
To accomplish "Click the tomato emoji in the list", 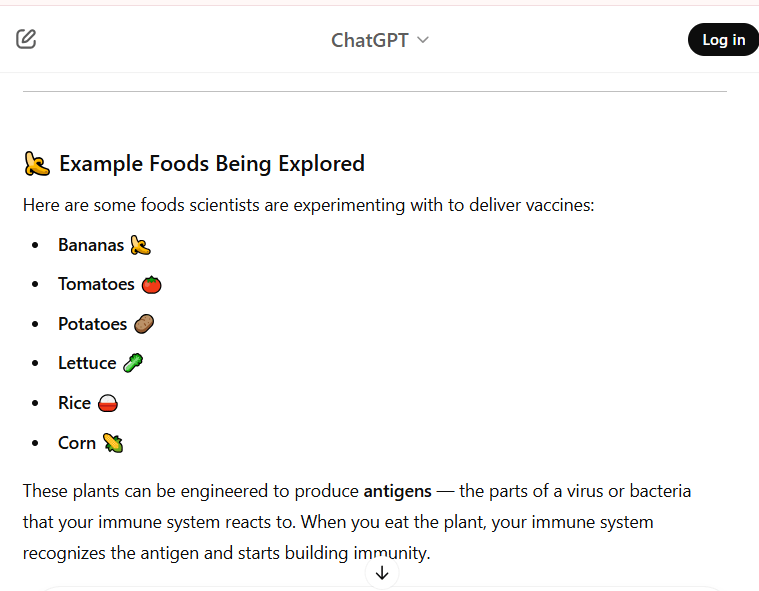I will [151, 284].
